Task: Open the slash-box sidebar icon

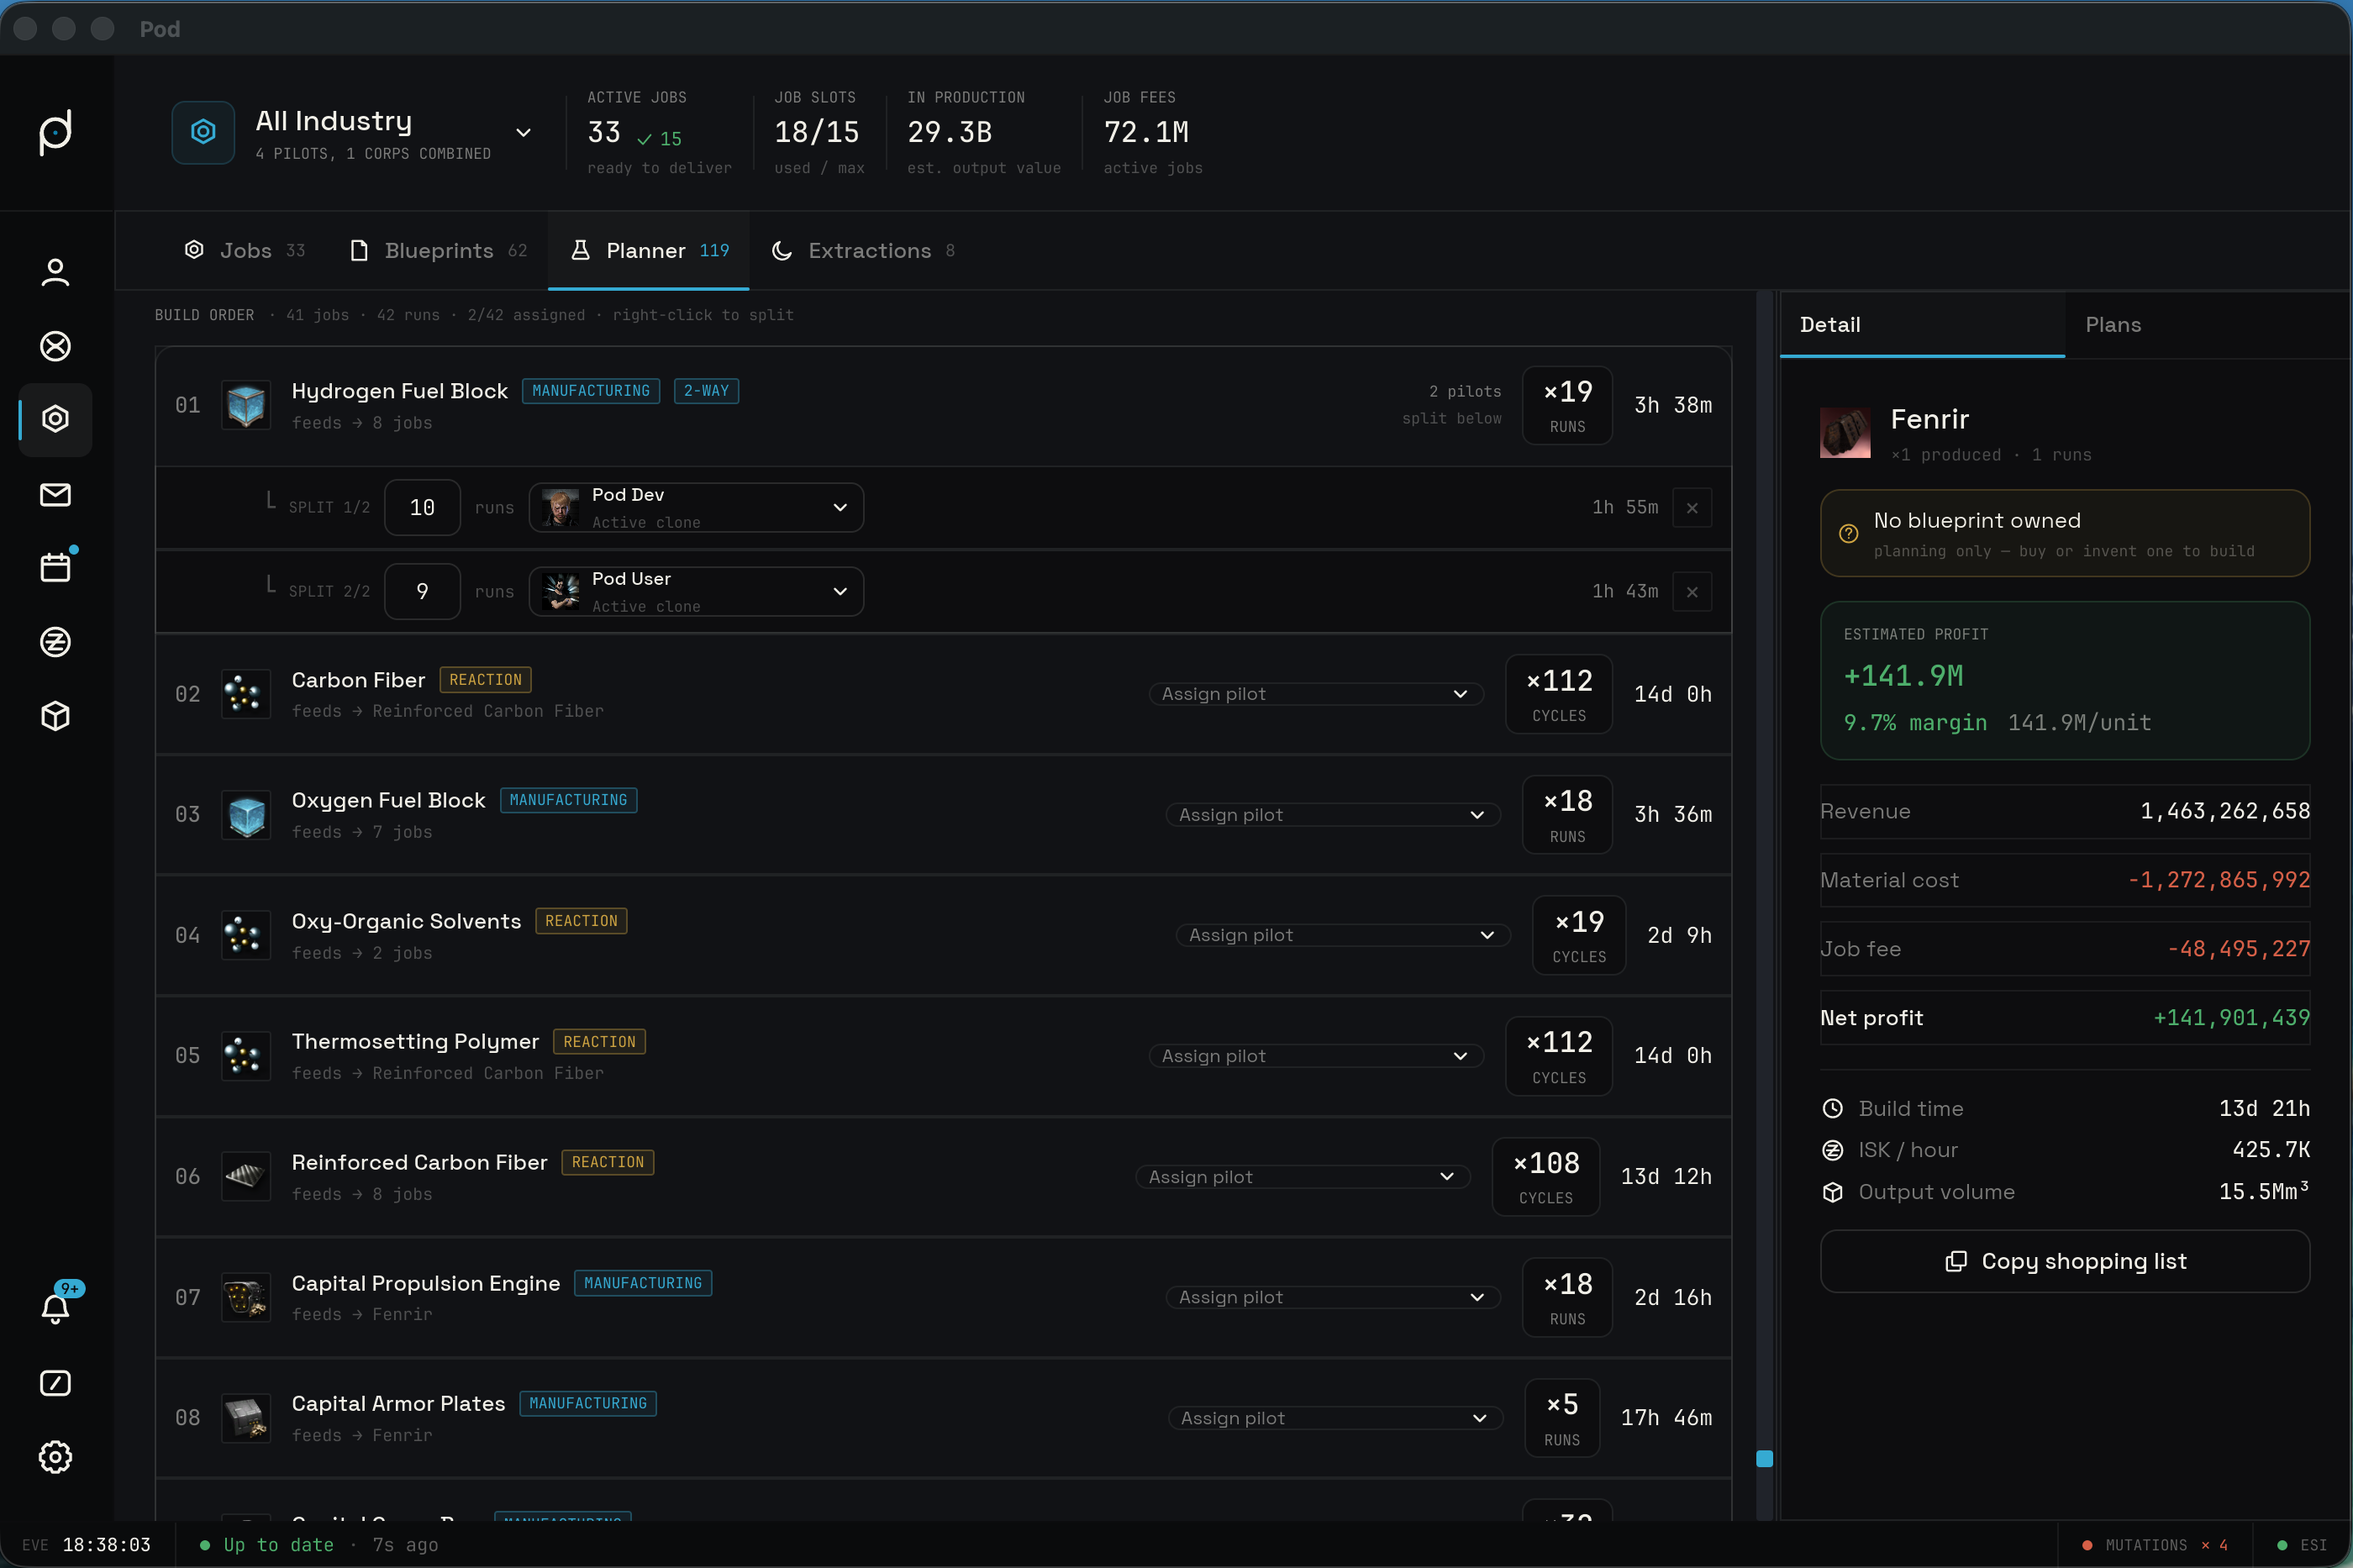Action: click(56, 1383)
